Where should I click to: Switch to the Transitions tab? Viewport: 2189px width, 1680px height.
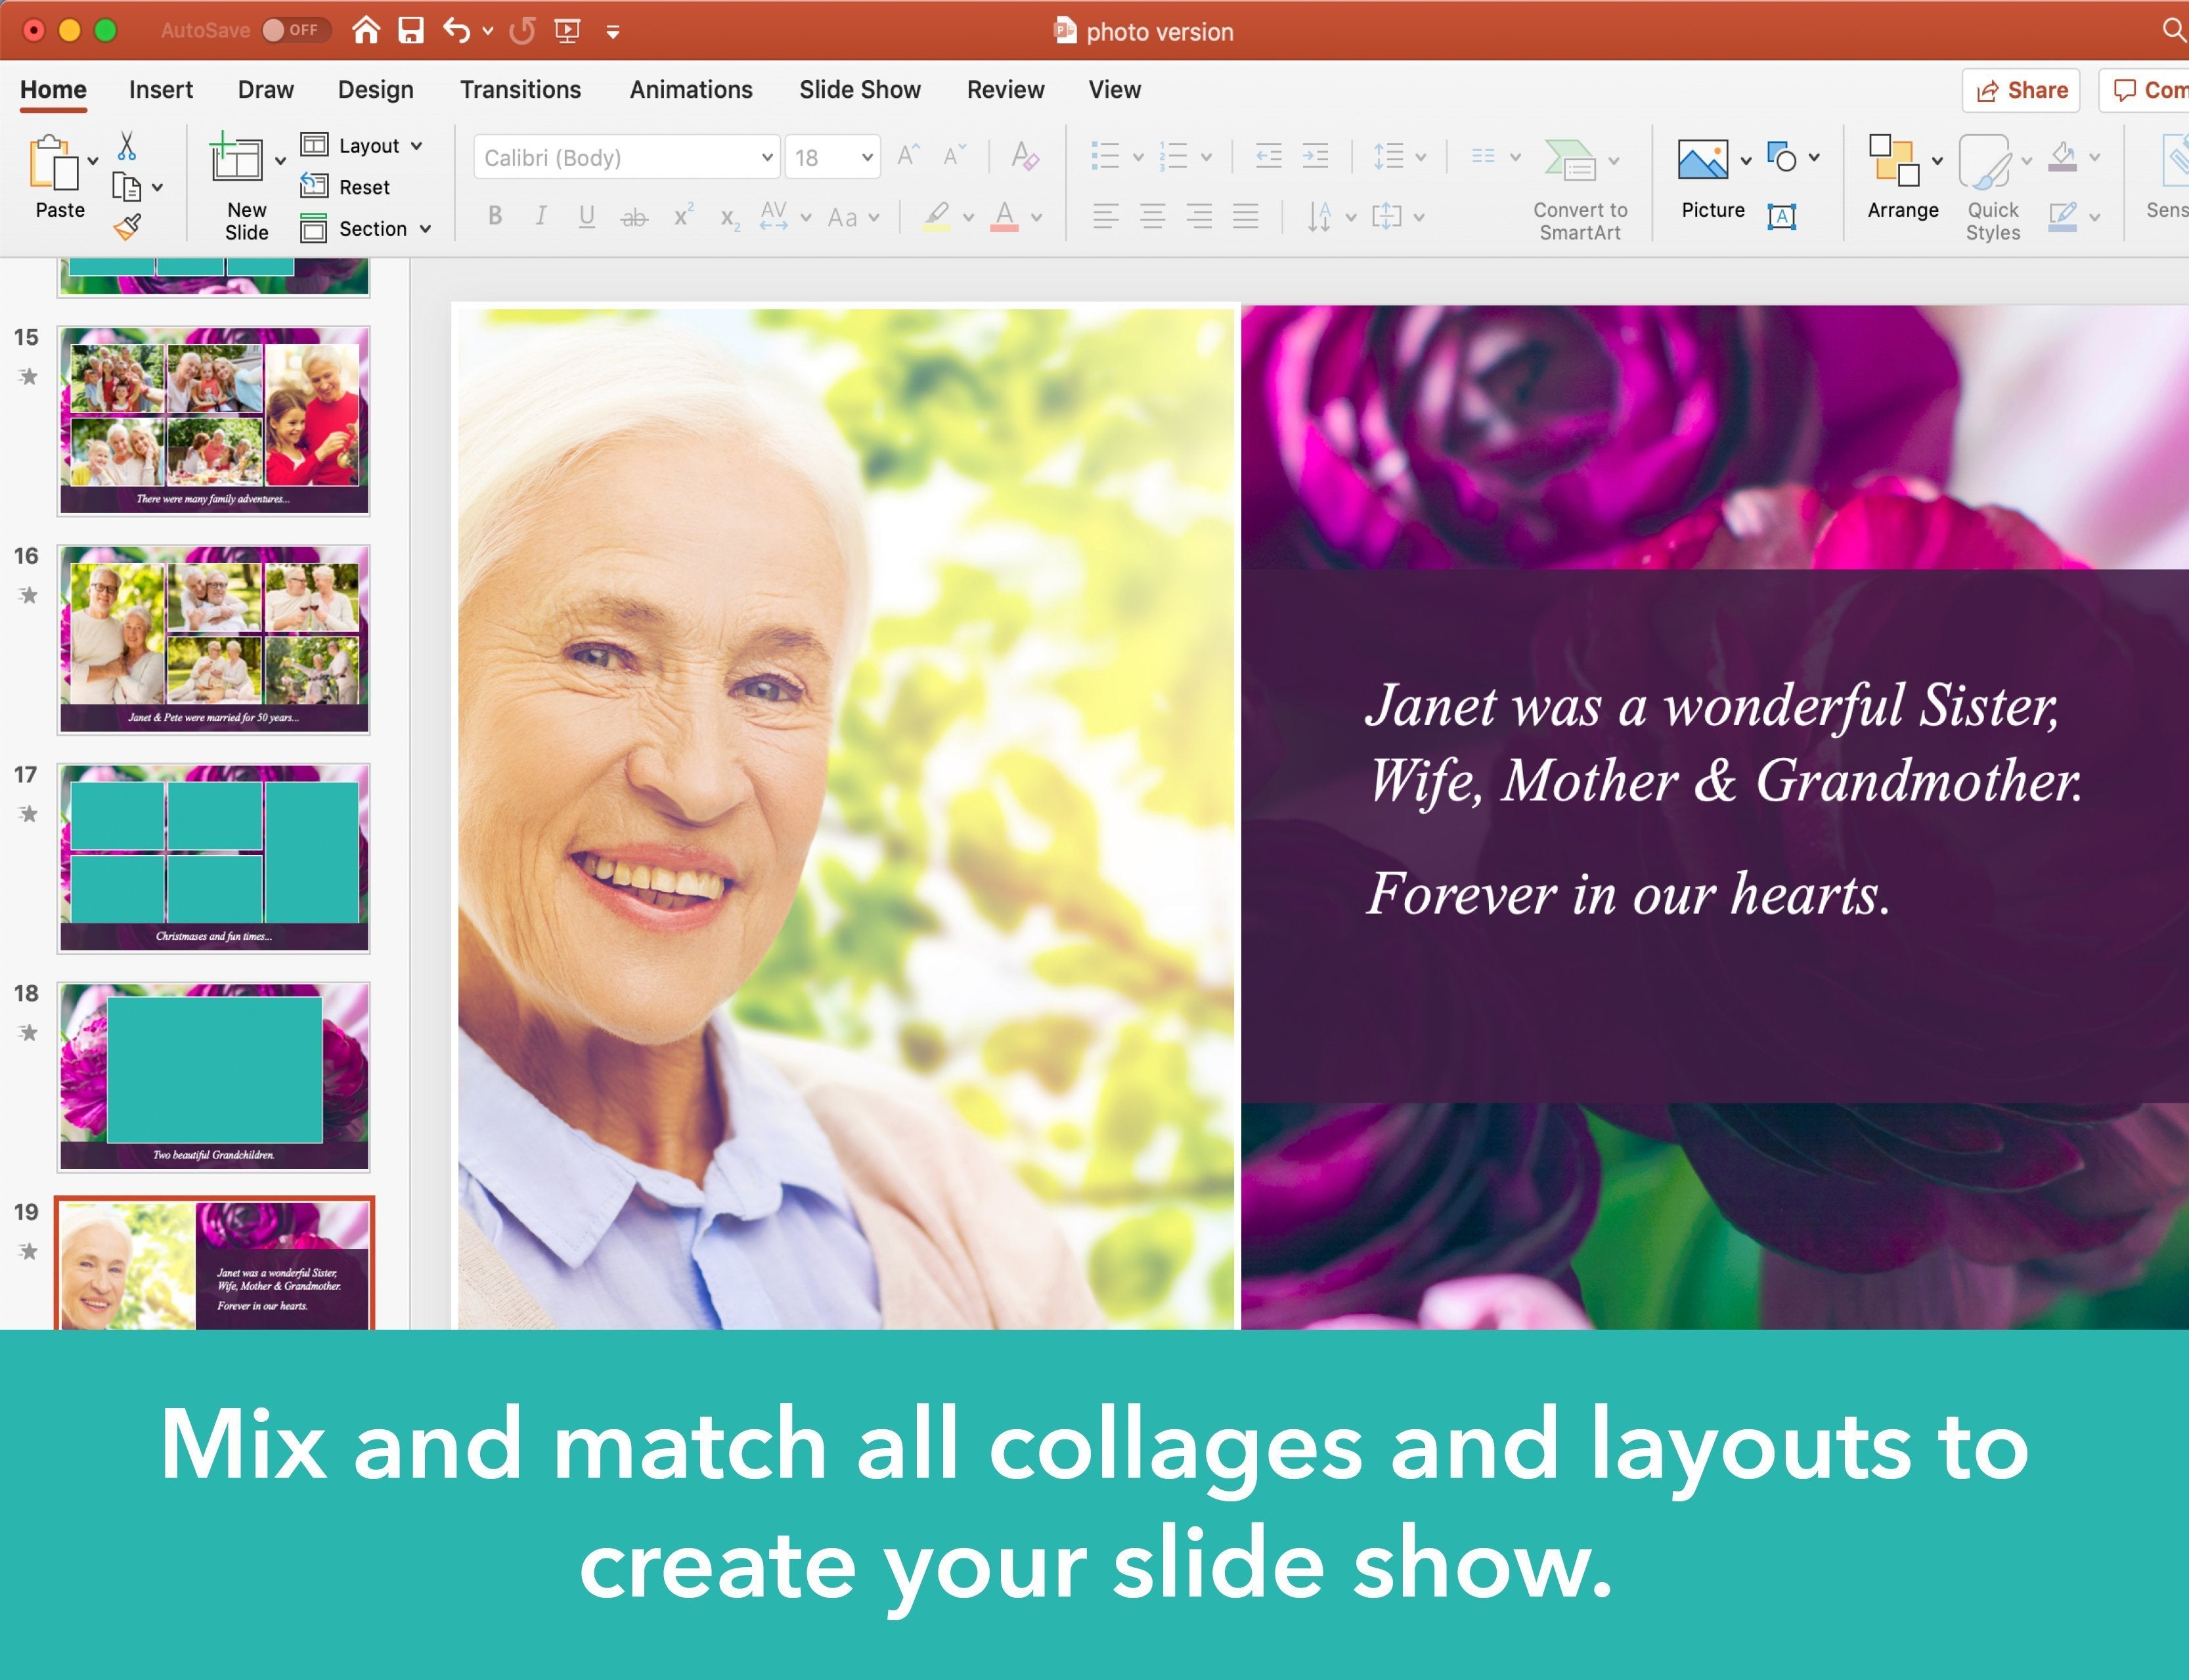pyautogui.click(x=520, y=89)
